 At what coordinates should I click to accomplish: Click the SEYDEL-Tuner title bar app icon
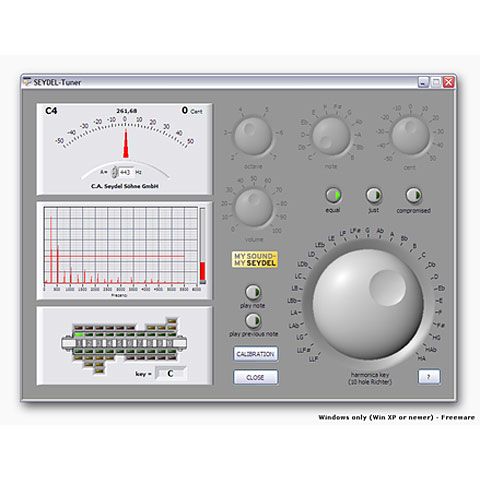click(27, 82)
